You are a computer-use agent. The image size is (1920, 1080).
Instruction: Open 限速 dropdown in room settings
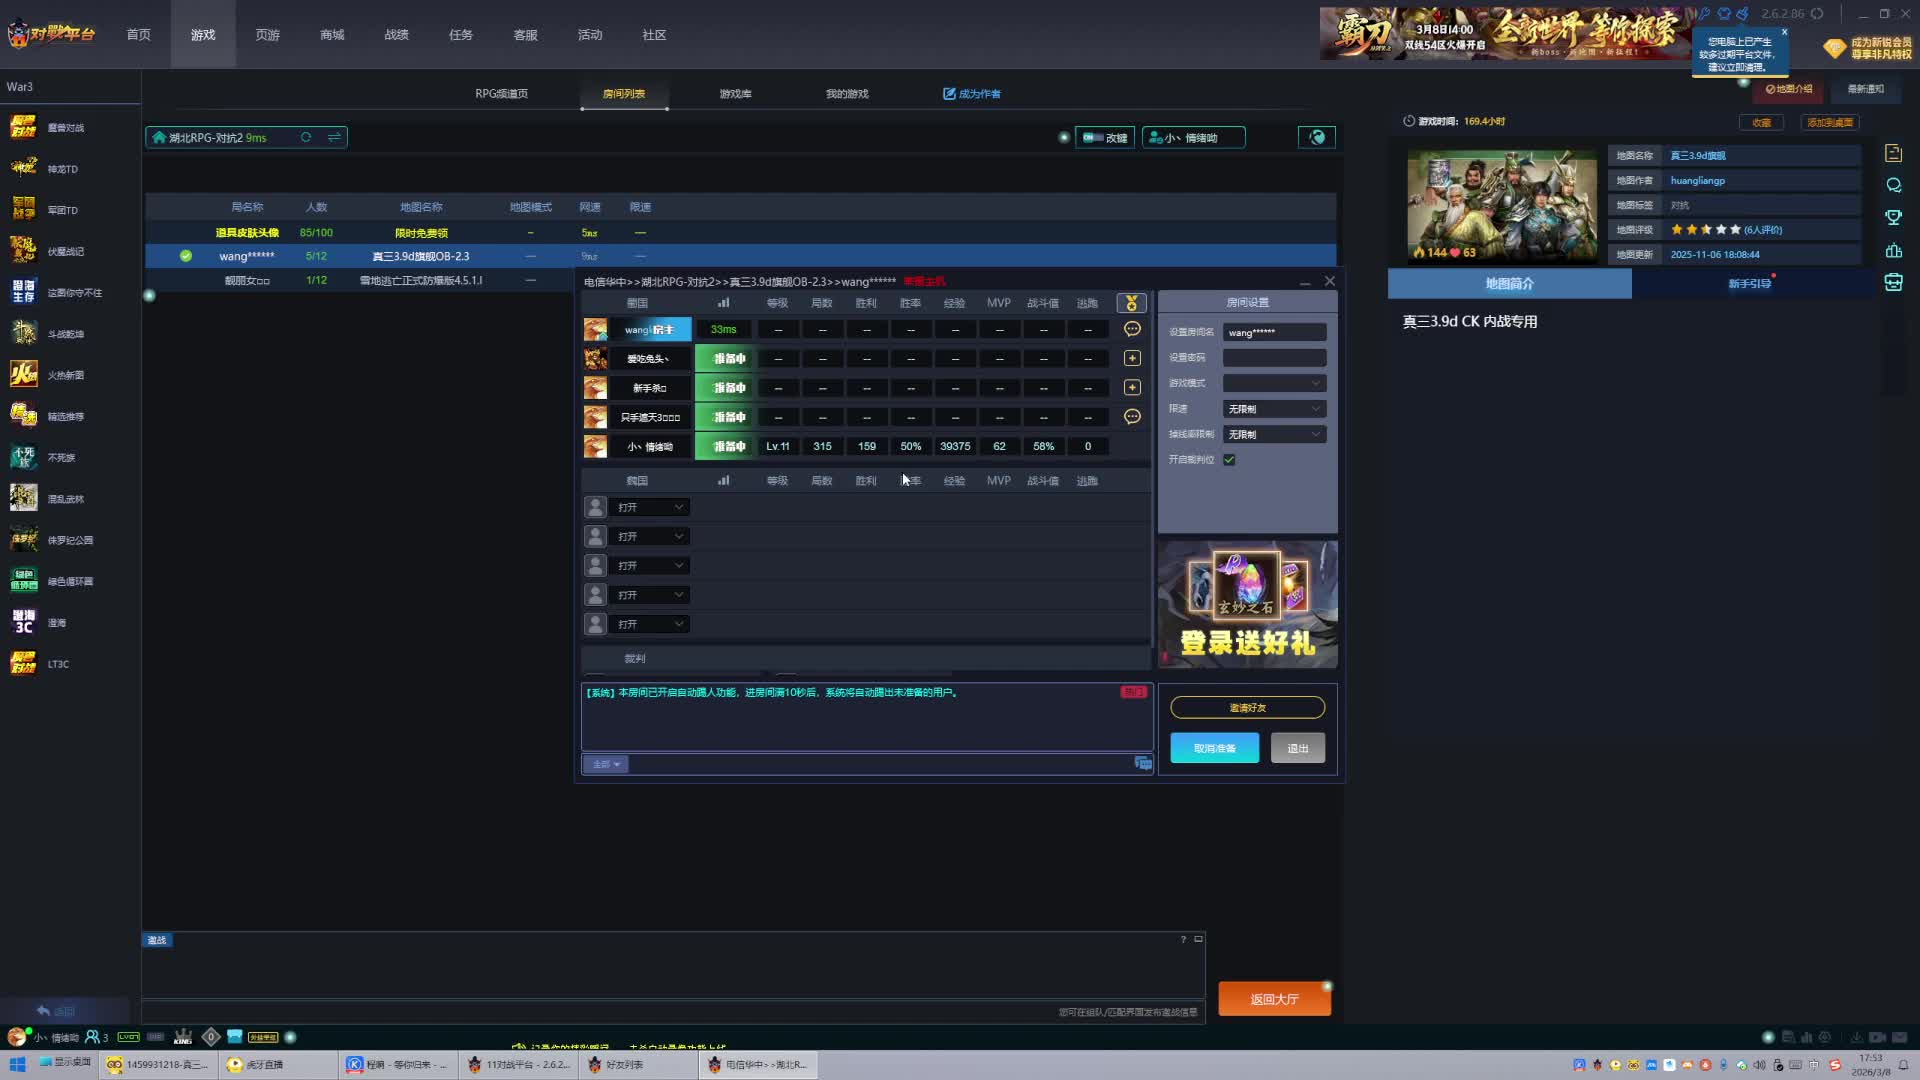click(1274, 409)
